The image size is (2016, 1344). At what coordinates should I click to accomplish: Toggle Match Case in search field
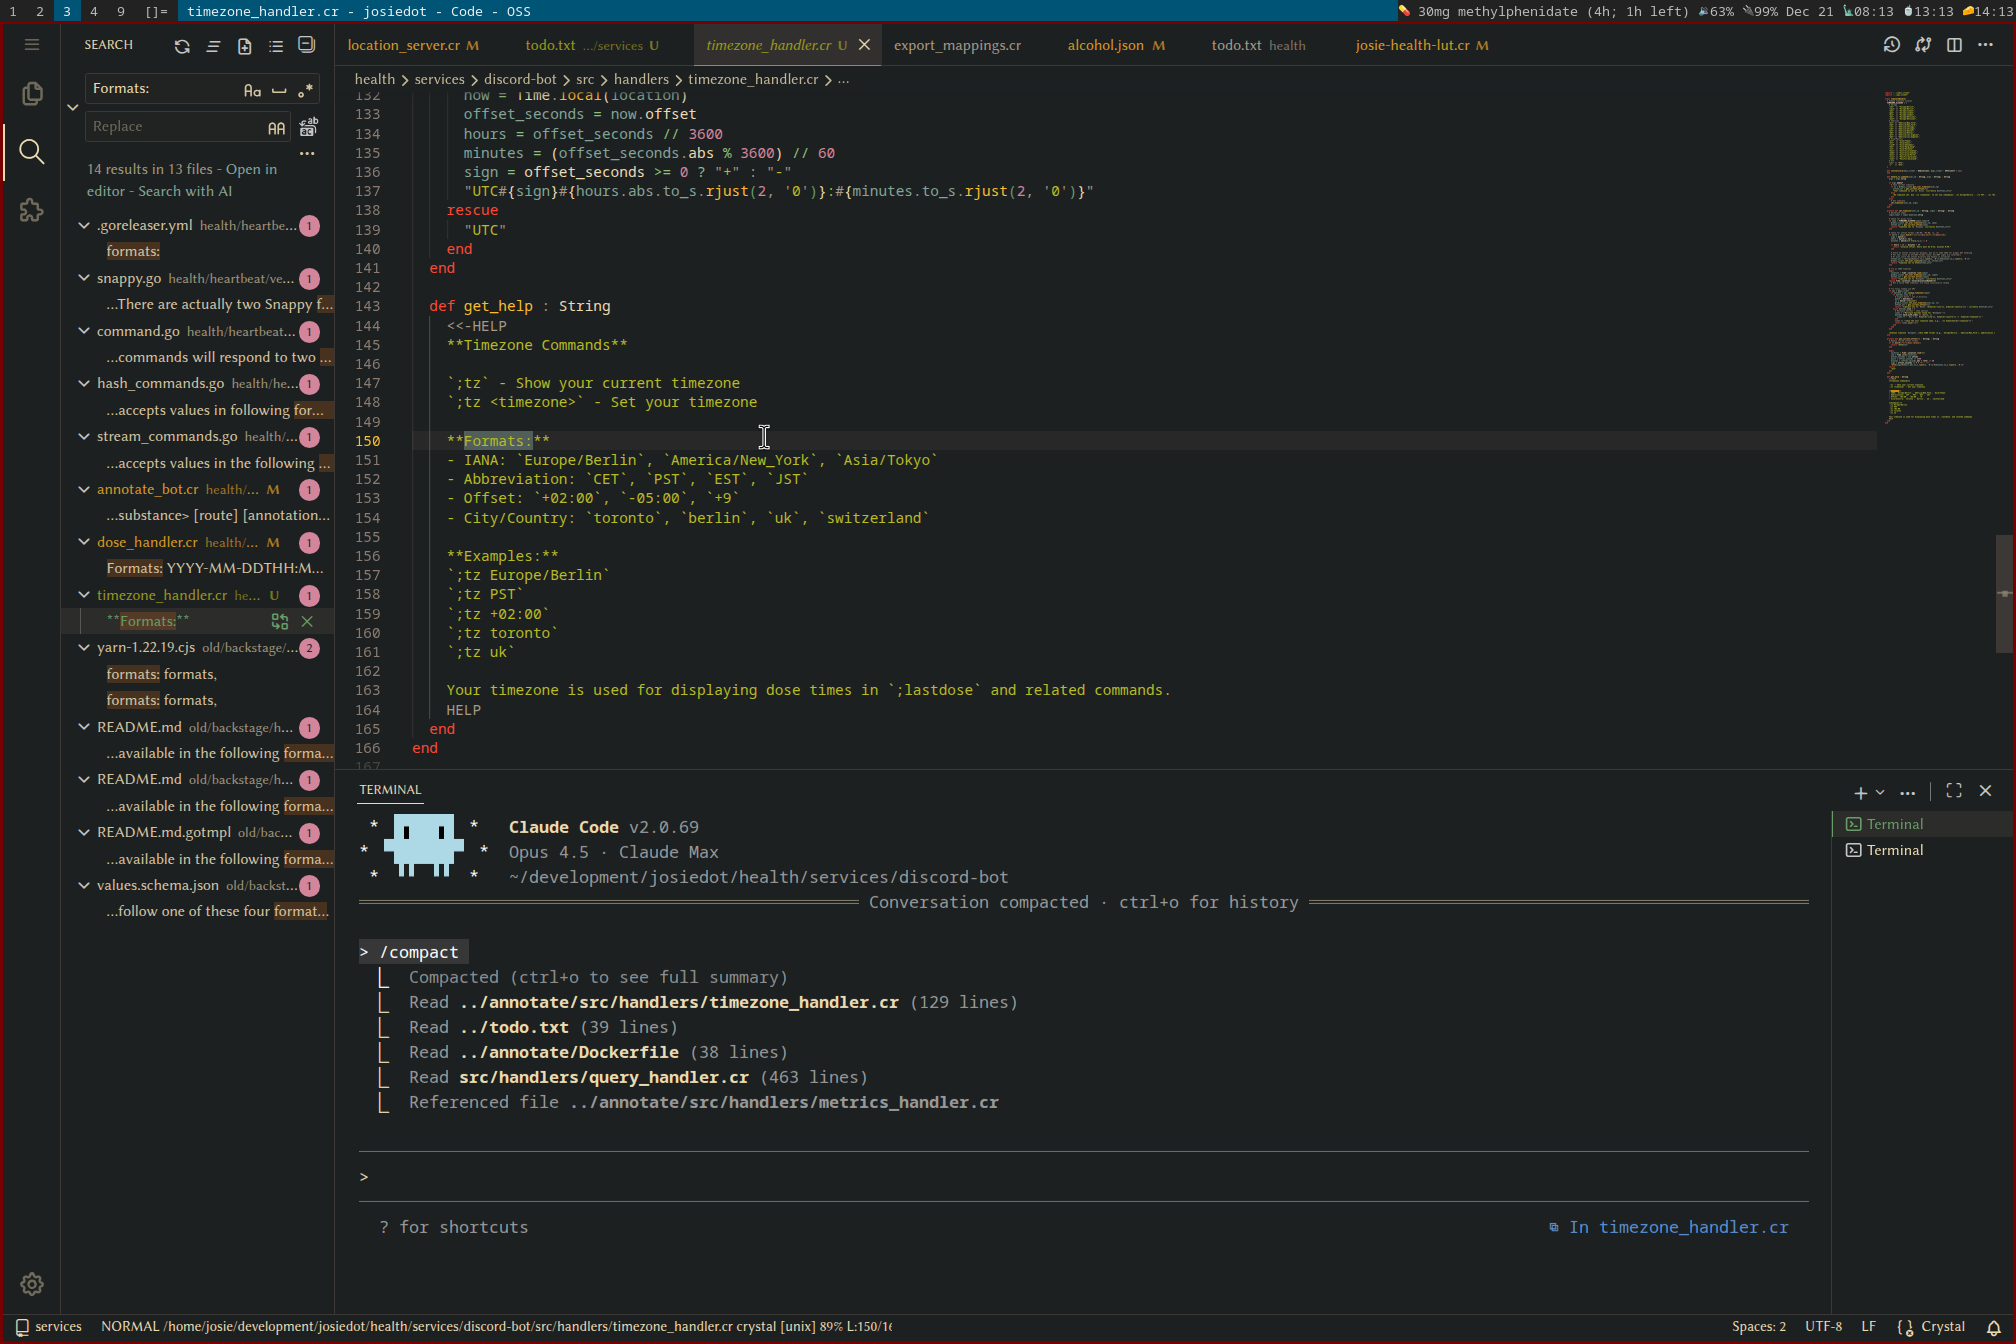(252, 90)
